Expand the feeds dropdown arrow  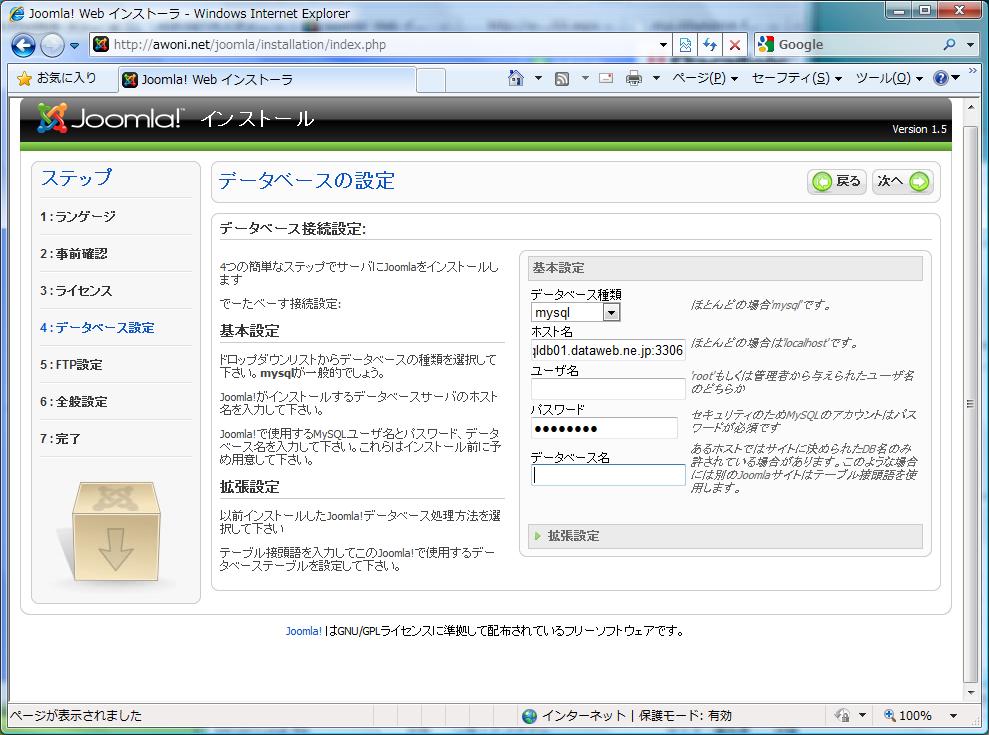click(x=585, y=78)
